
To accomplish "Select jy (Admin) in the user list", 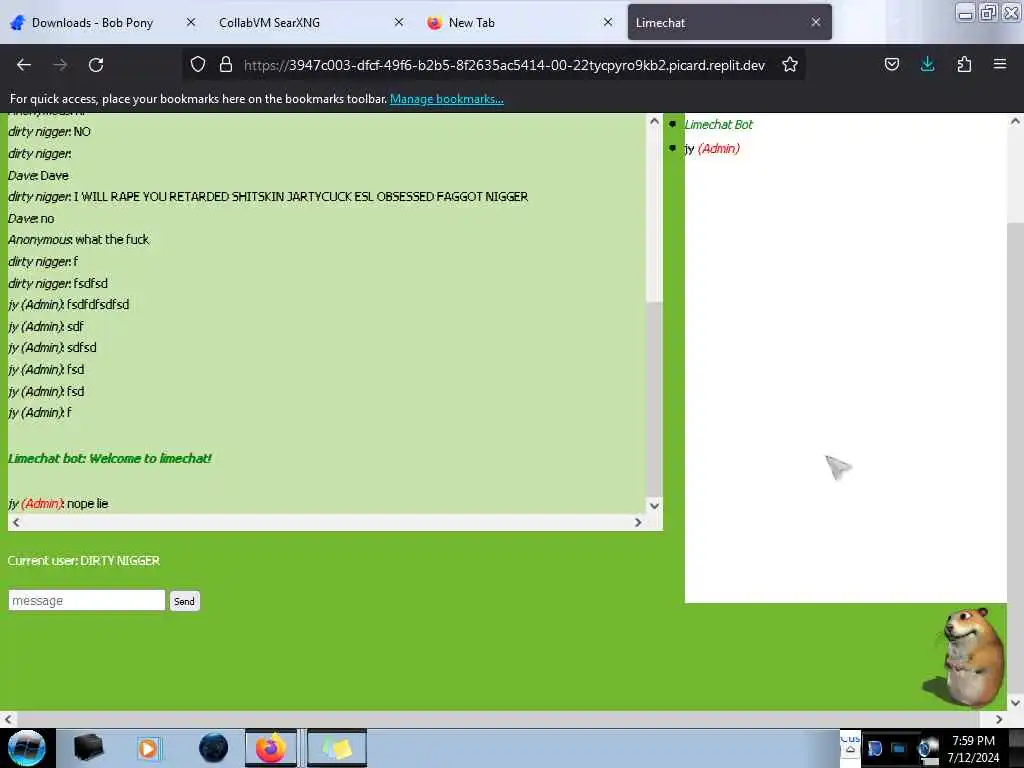I will (x=712, y=148).
